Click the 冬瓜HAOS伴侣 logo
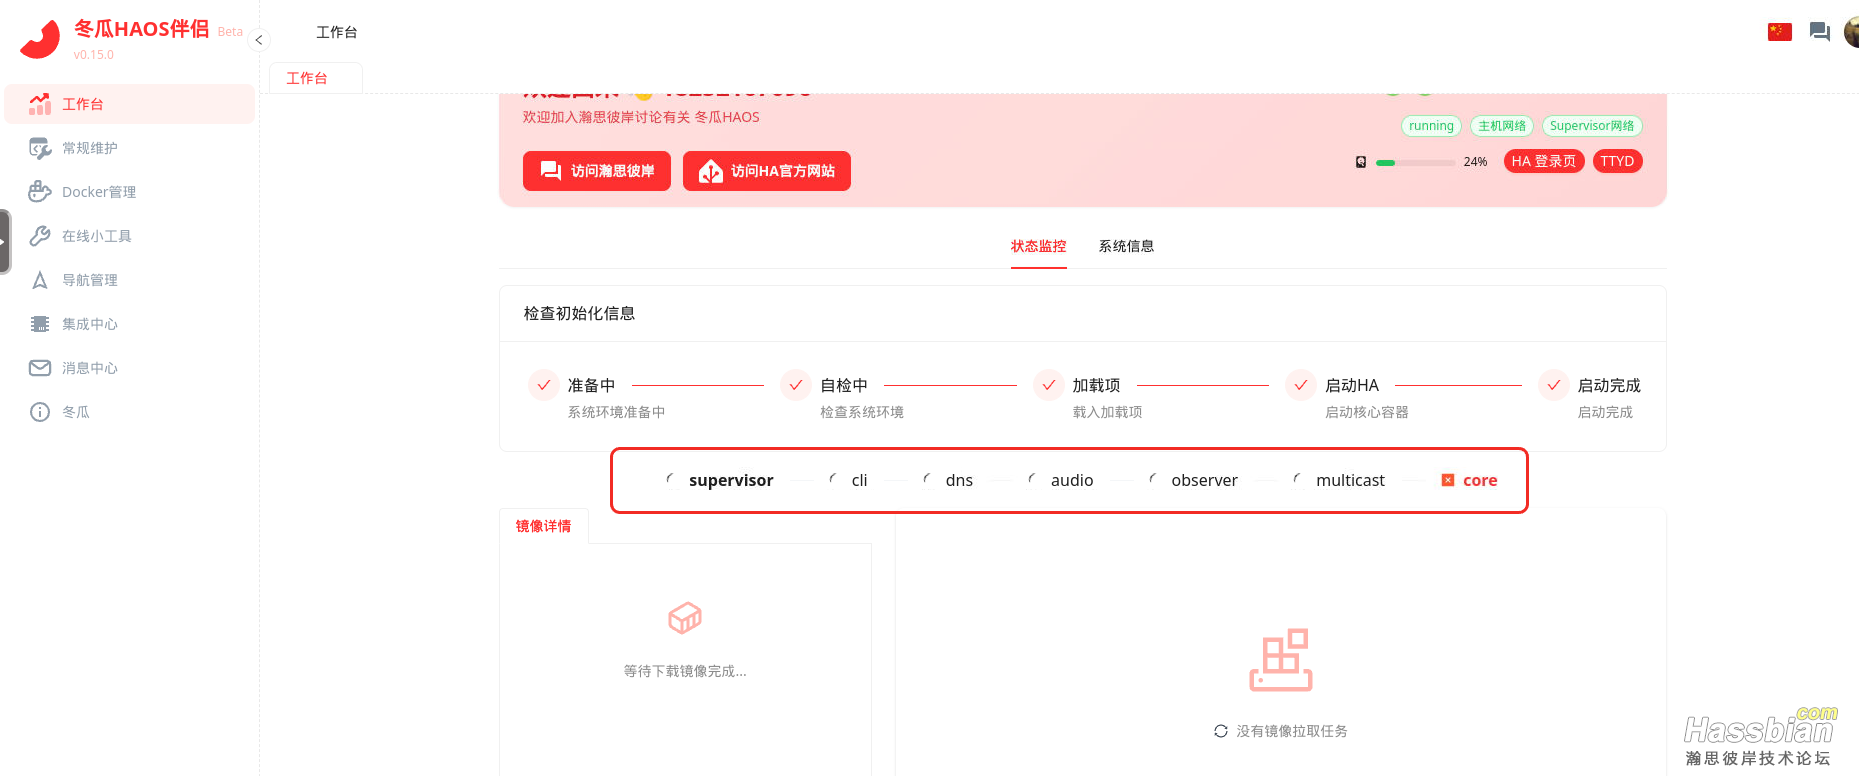The height and width of the screenshot is (776, 1859). coord(40,39)
